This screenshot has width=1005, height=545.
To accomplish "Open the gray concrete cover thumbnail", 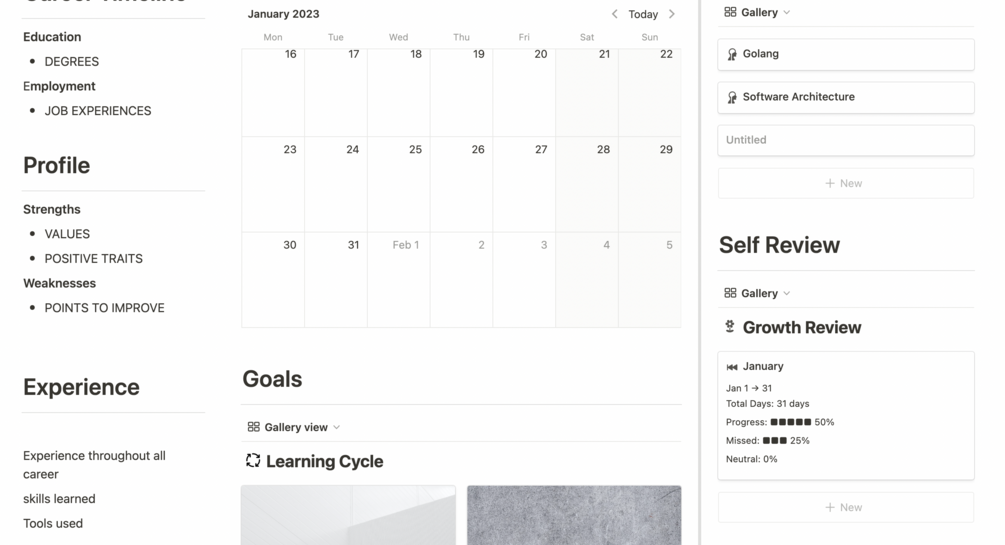I will pos(574,515).
